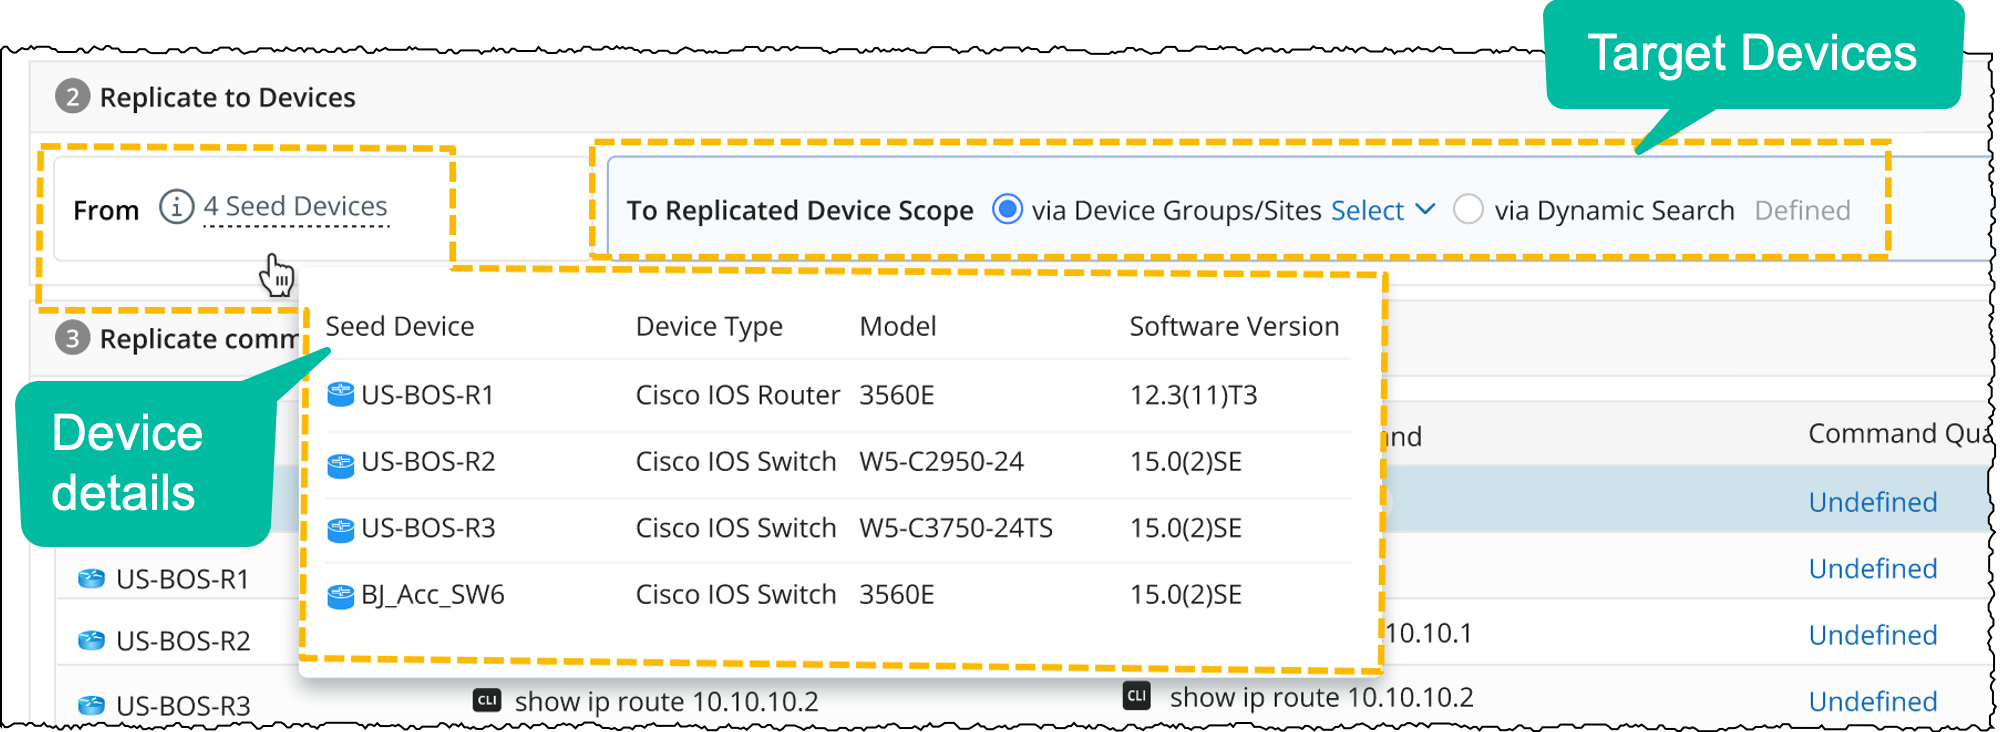The height and width of the screenshot is (732, 2000).
Task: Click the right CLI icon beside show ip route
Action: 1137,696
